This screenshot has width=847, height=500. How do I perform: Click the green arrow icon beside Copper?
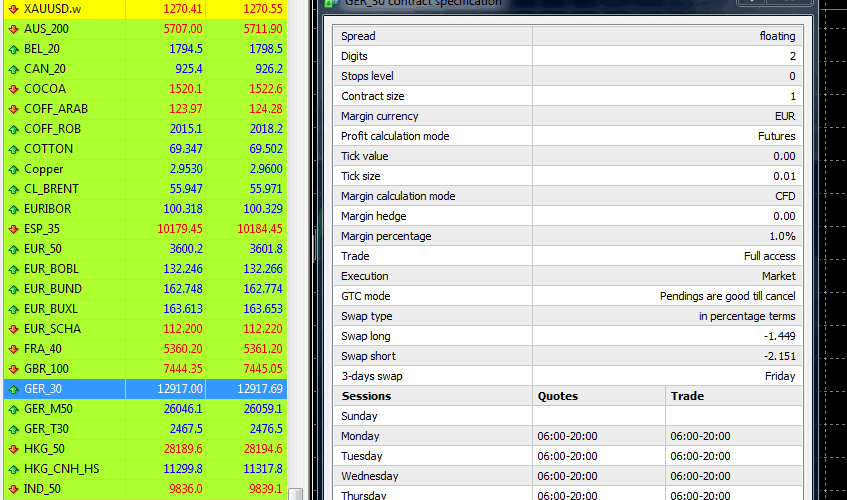coord(14,169)
